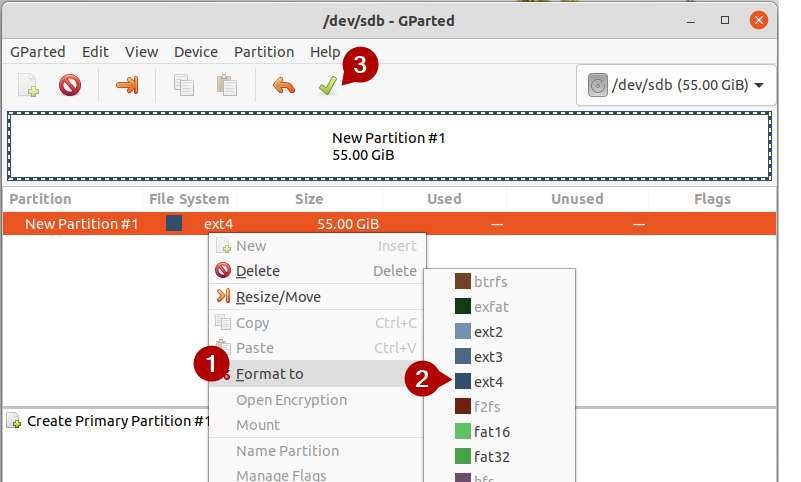This screenshot has height=482, width=801.
Task: Minimize the GParted window
Action: click(691, 21)
